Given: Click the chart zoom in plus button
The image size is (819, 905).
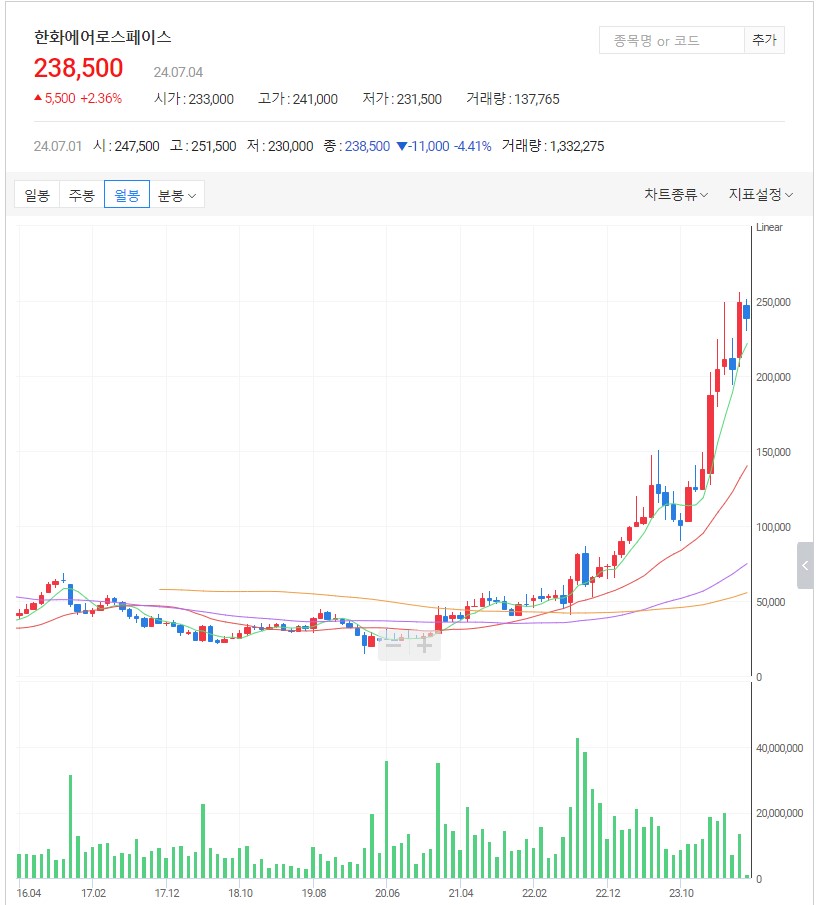Looking at the screenshot, I should click(425, 646).
